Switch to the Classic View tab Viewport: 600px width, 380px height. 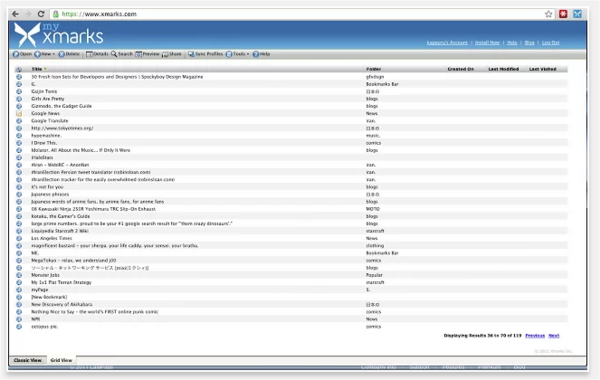tap(28, 360)
